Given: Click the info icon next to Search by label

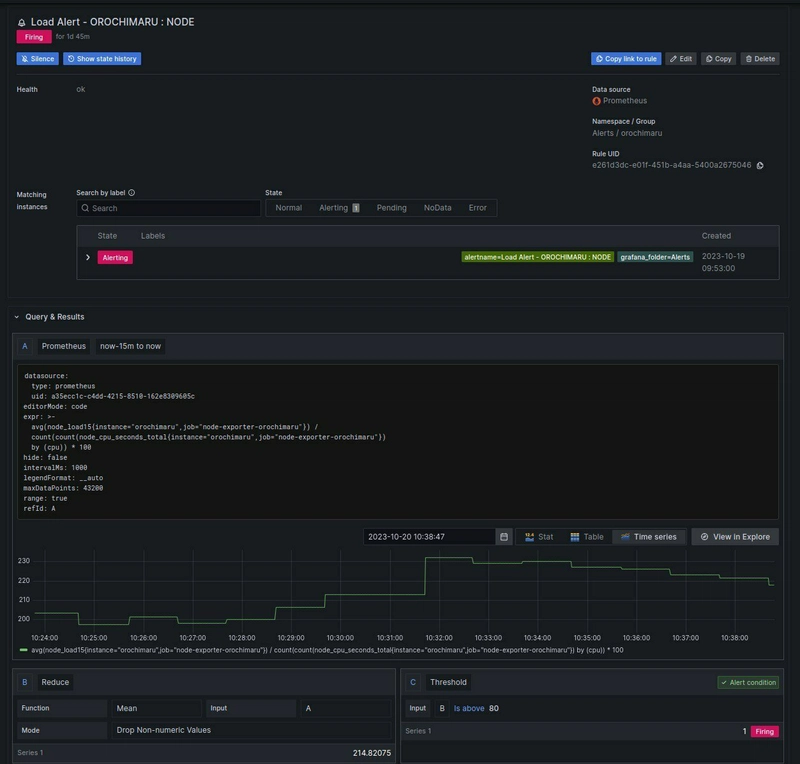Looking at the screenshot, I should 132,193.
